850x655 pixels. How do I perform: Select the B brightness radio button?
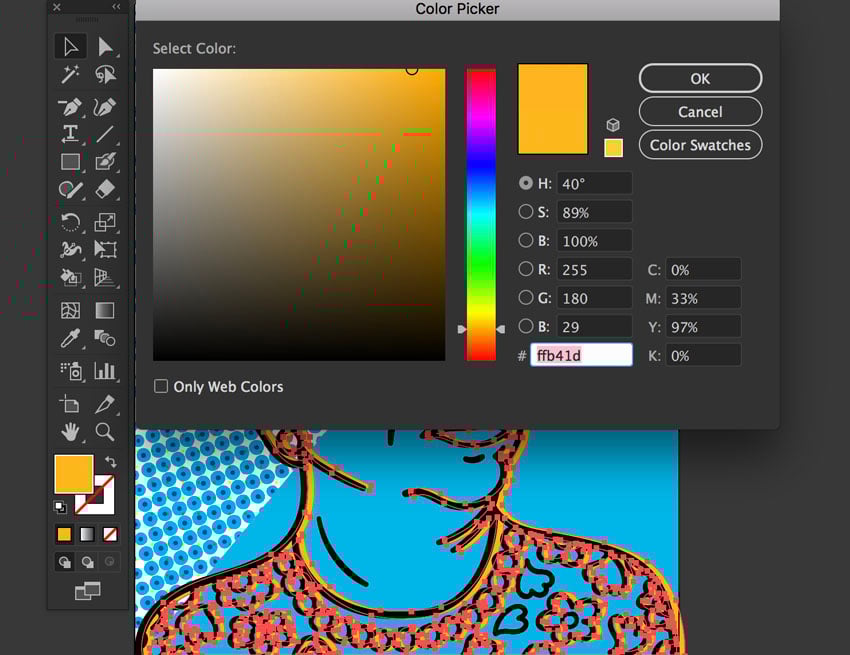[525, 240]
